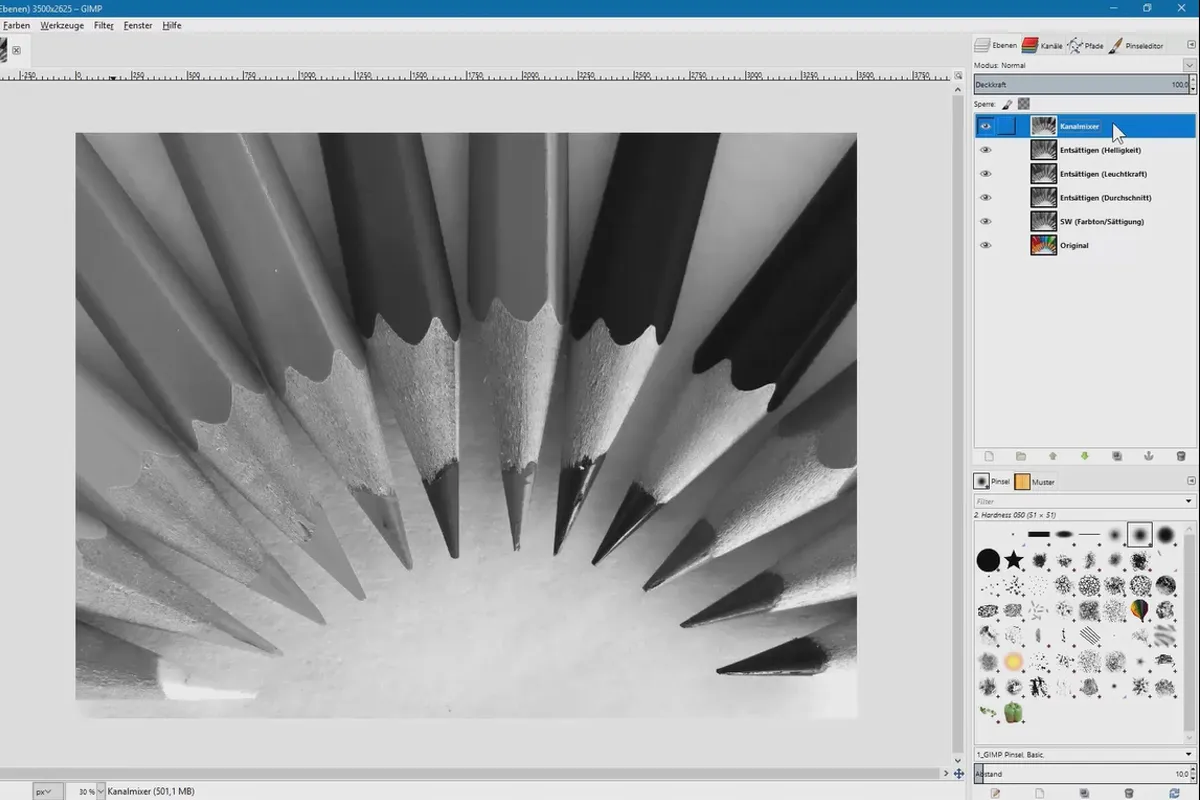The width and height of the screenshot is (1200, 800).
Task: Open the Farben menu
Action: point(16,25)
